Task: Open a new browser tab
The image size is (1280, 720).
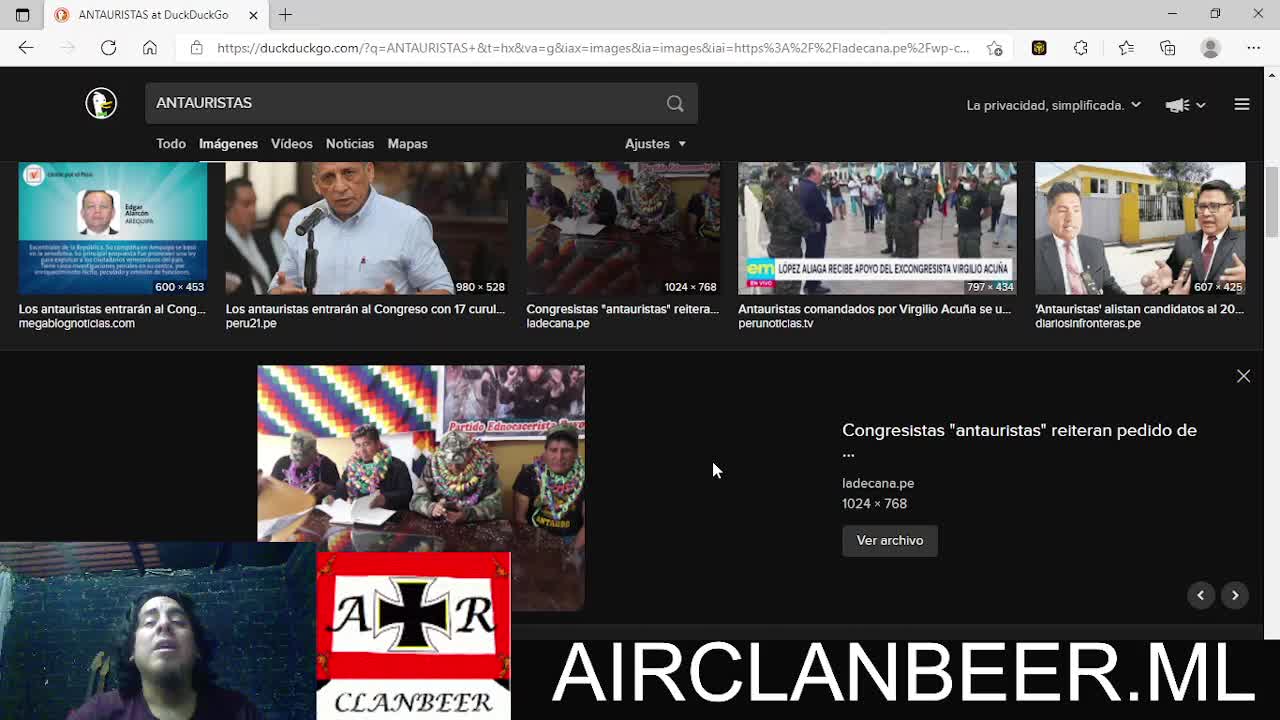Action: click(285, 15)
